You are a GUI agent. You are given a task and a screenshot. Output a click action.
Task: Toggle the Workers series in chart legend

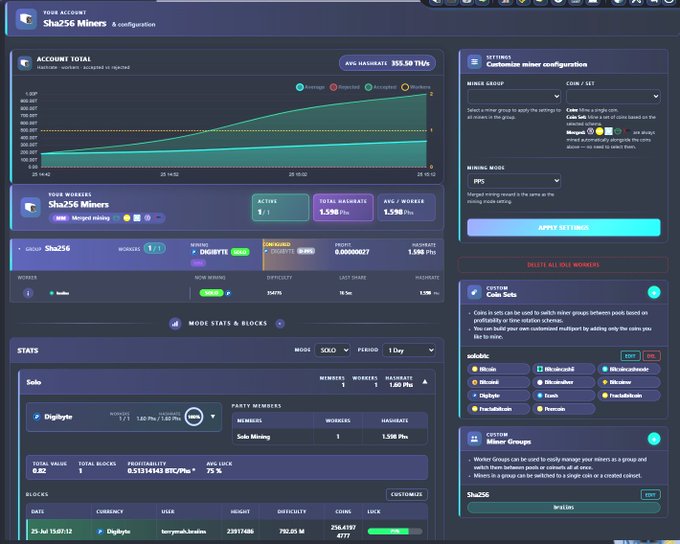[416, 87]
